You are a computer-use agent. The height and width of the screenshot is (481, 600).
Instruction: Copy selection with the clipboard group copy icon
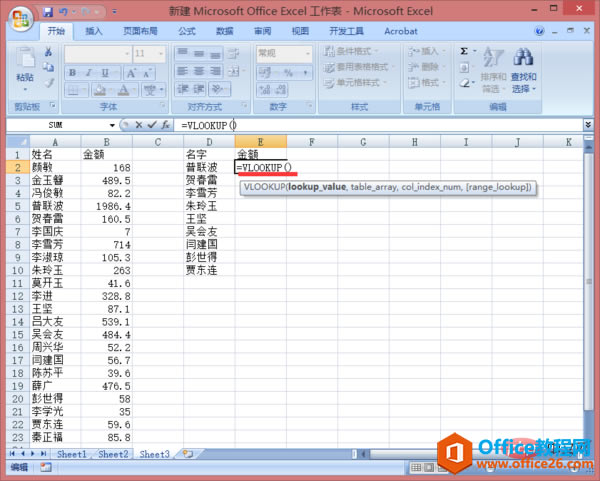pyautogui.click(x=49, y=67)
